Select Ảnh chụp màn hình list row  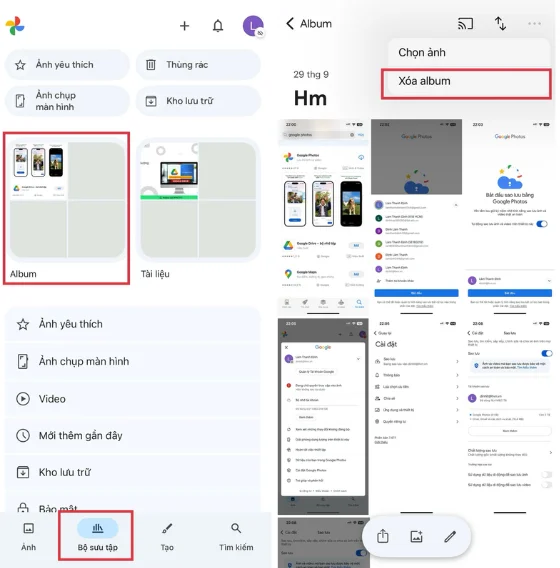point(133,361)
